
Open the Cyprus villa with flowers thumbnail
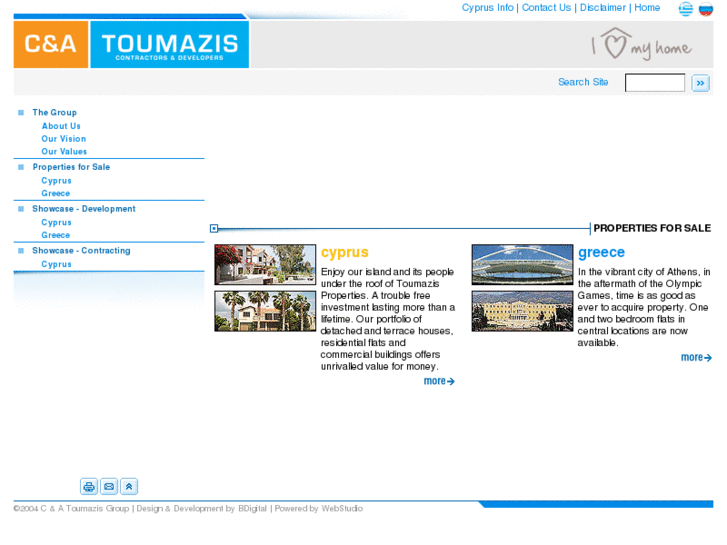point(265,264)
